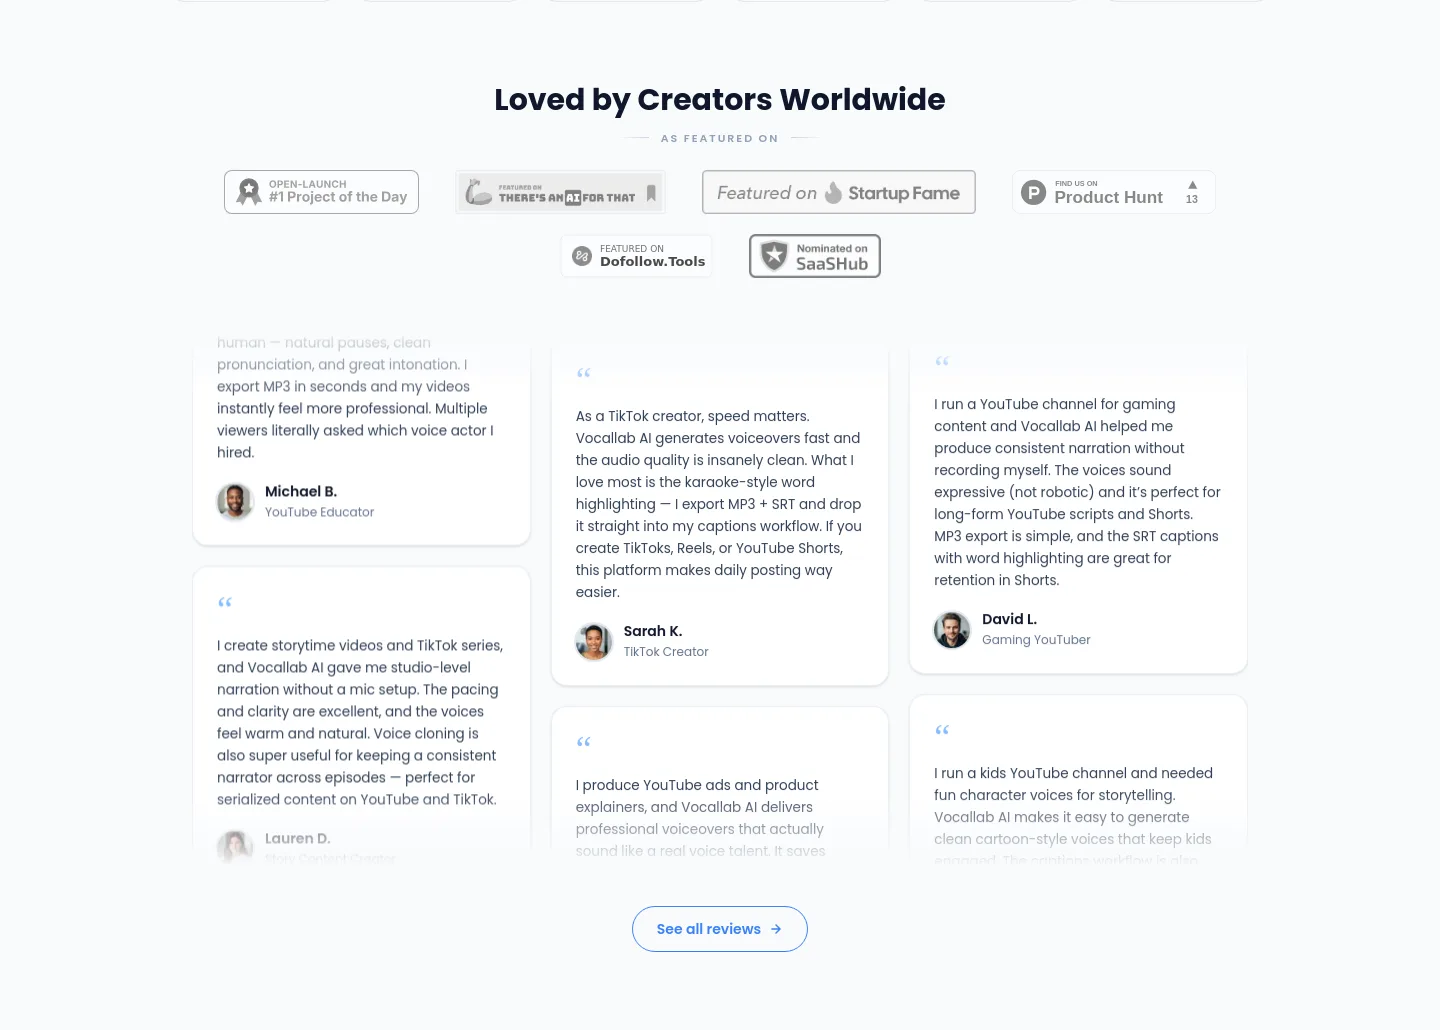Viewport: 1440px width, 1030px height.
Task: Click the Nominated on SaaSHub badge
Action: [x=815, y=256]
